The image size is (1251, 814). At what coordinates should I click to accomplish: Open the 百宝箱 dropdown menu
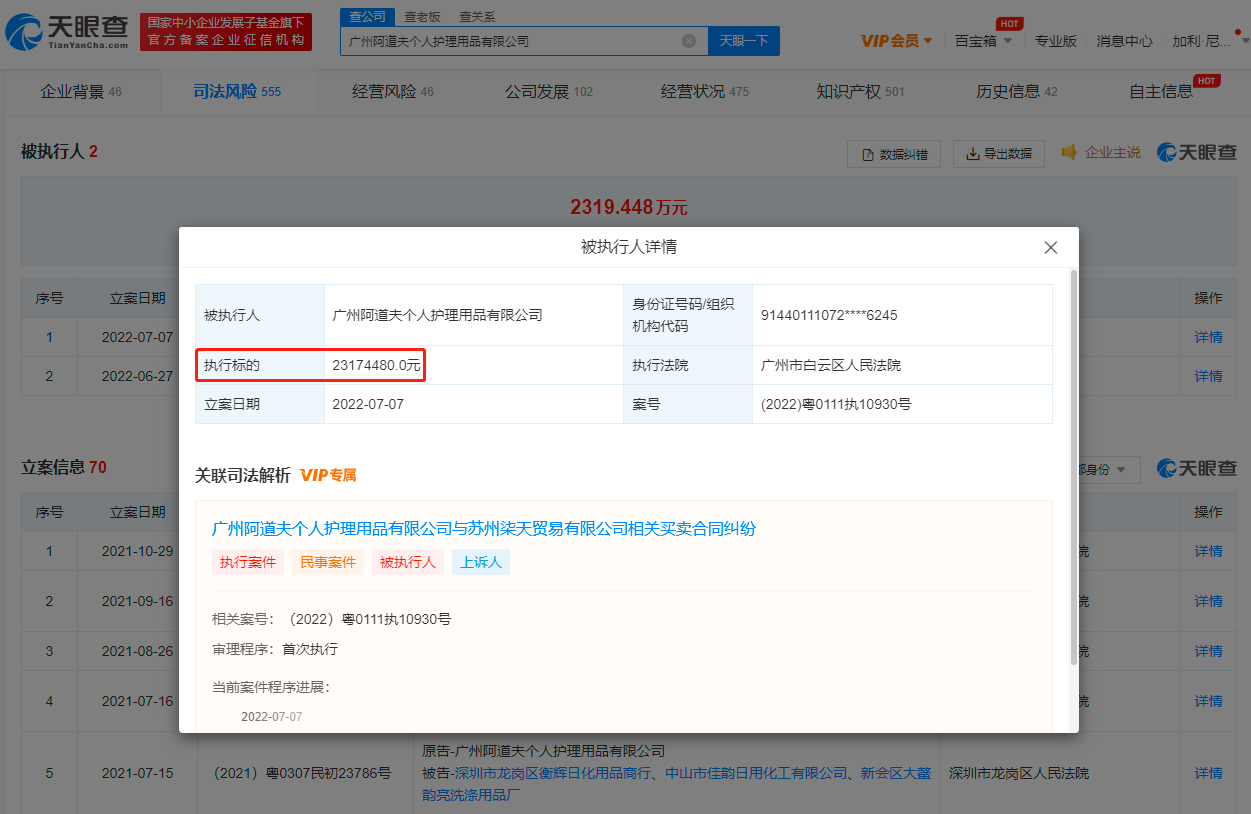tap(983, 41)
